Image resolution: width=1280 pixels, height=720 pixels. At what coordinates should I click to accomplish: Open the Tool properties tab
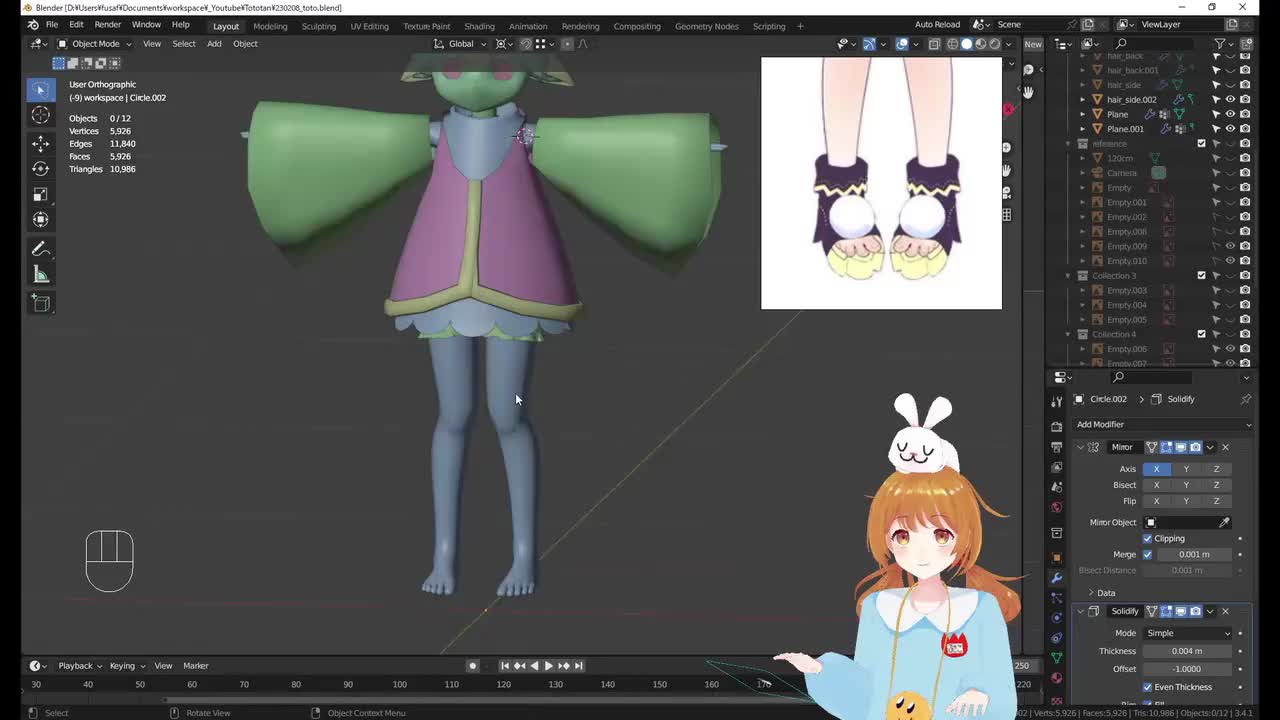[x=1056, y=401]
